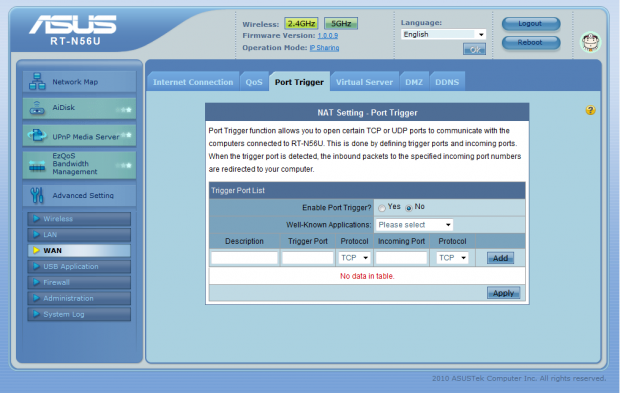Click the ASUS logo
The image size is (620, 393).
[x=73, y=25]
